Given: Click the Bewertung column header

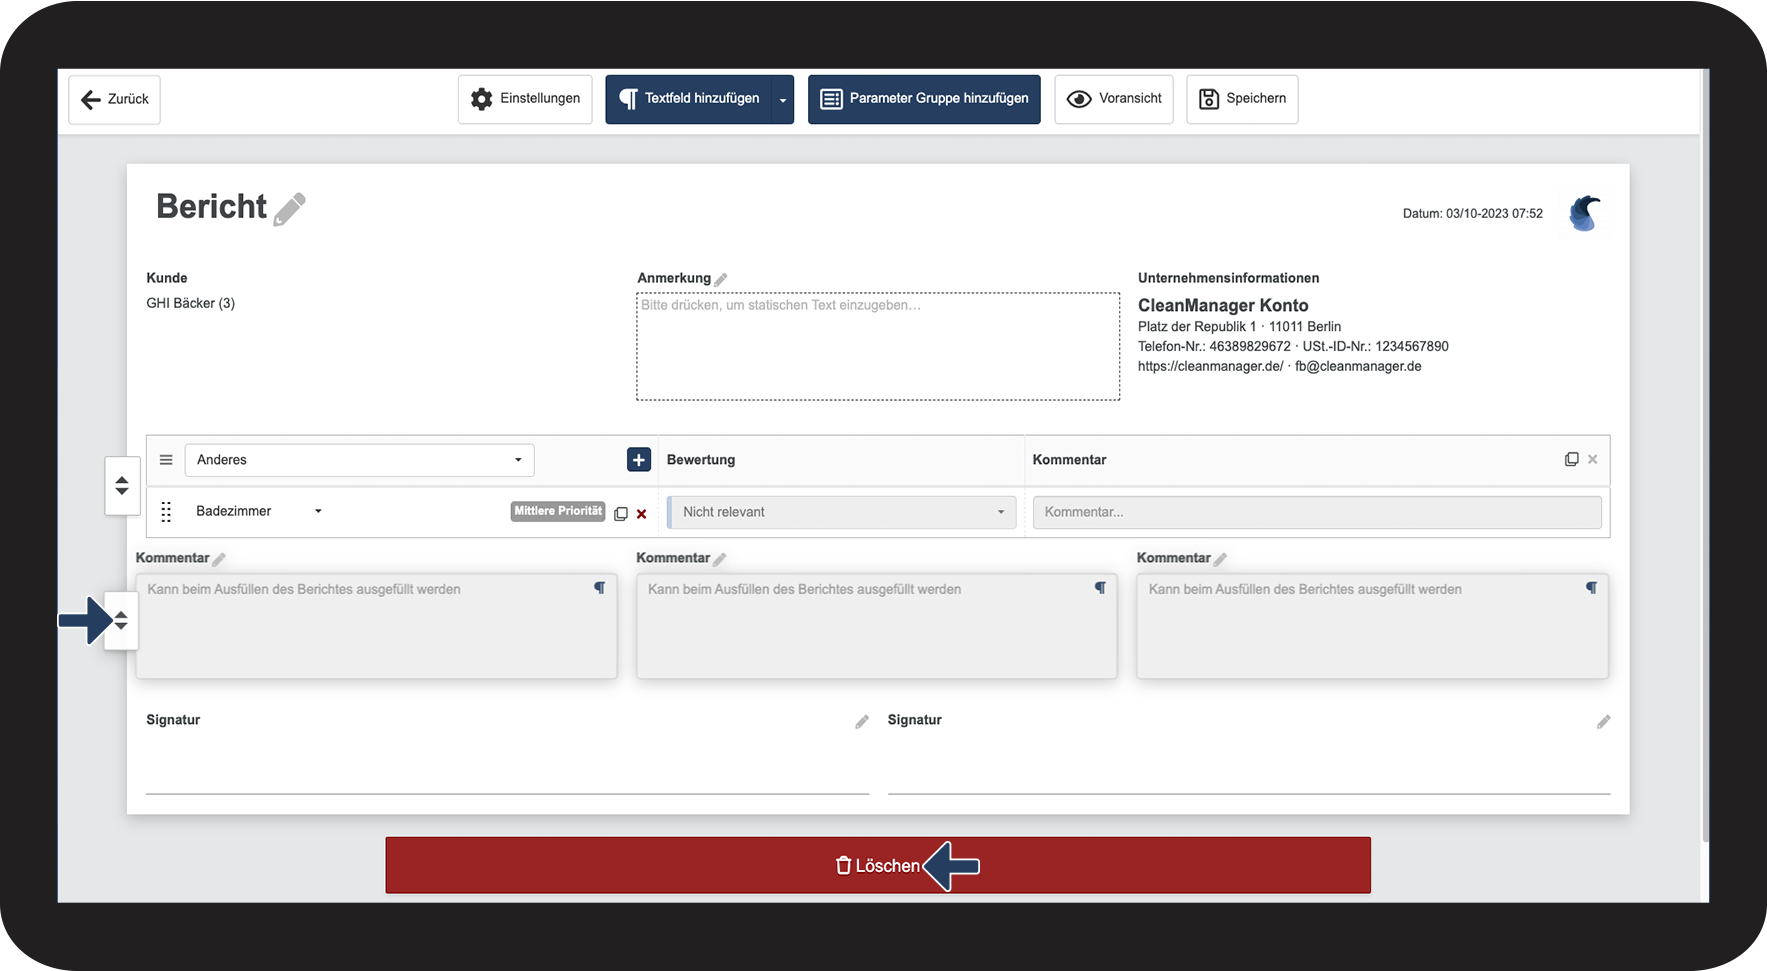Looking at the screenshot, I should (x=701, y=460).
